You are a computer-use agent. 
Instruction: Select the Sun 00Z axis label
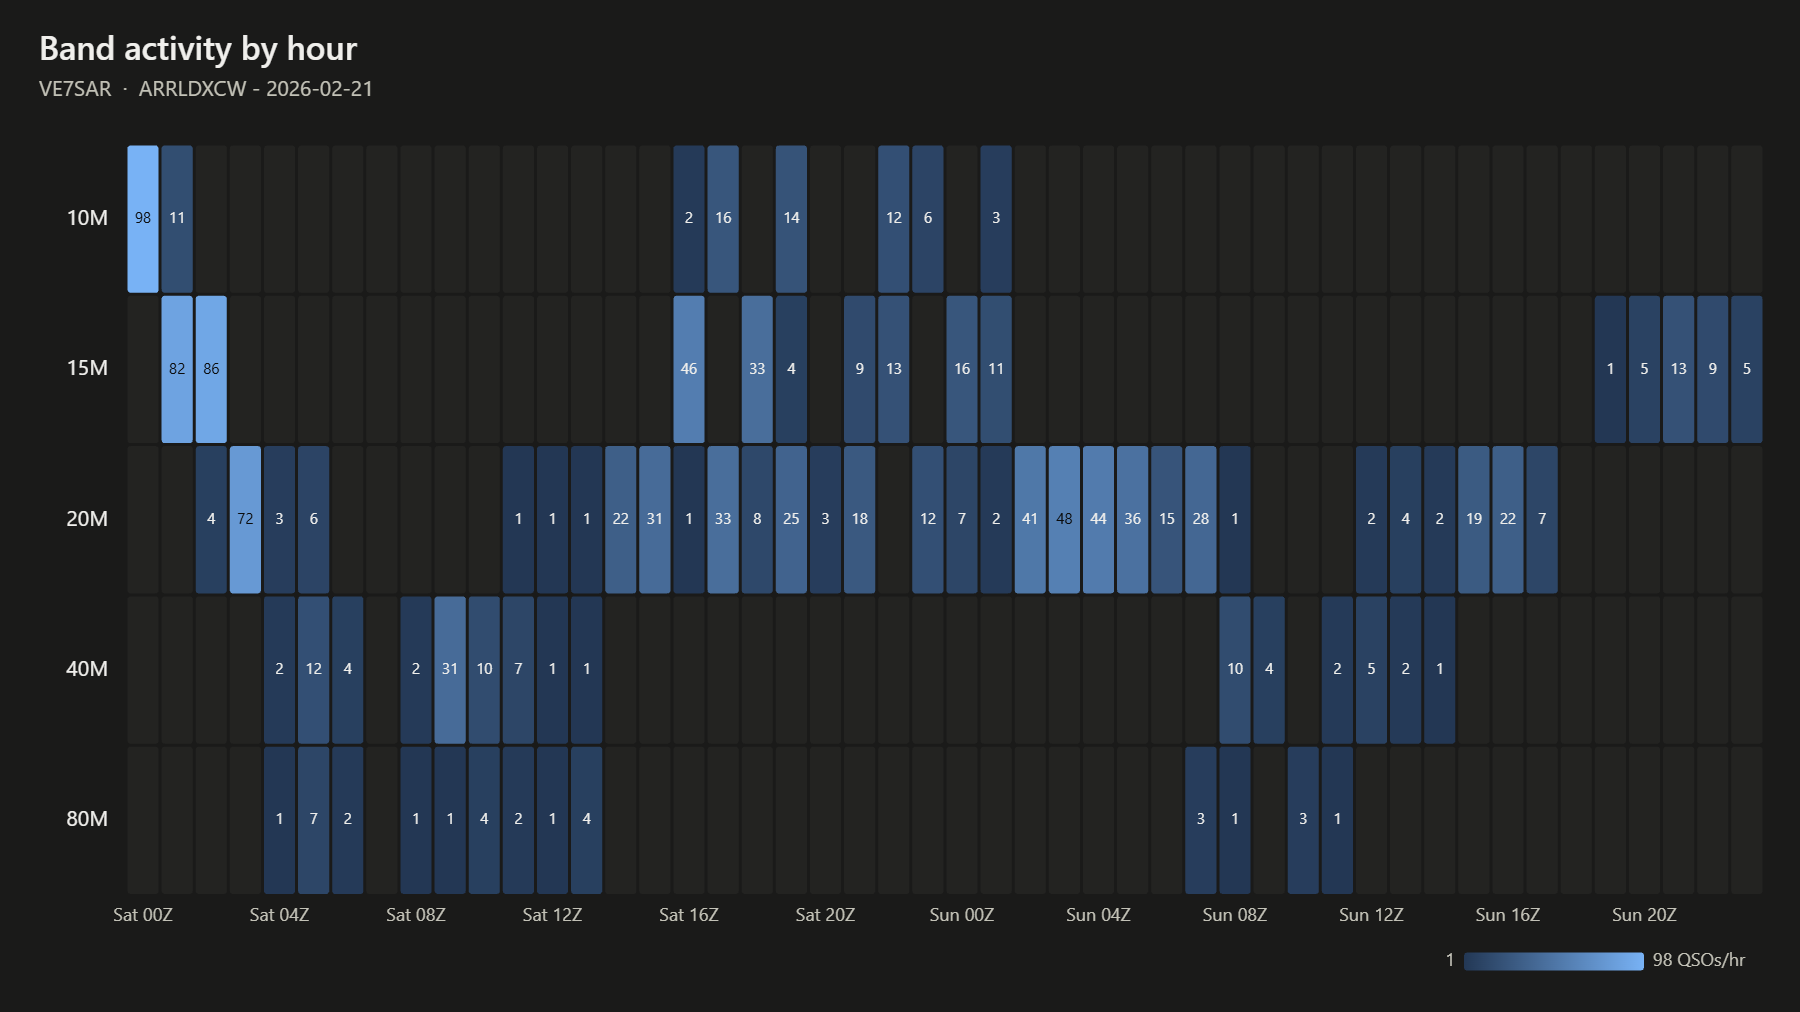[962, 915]
